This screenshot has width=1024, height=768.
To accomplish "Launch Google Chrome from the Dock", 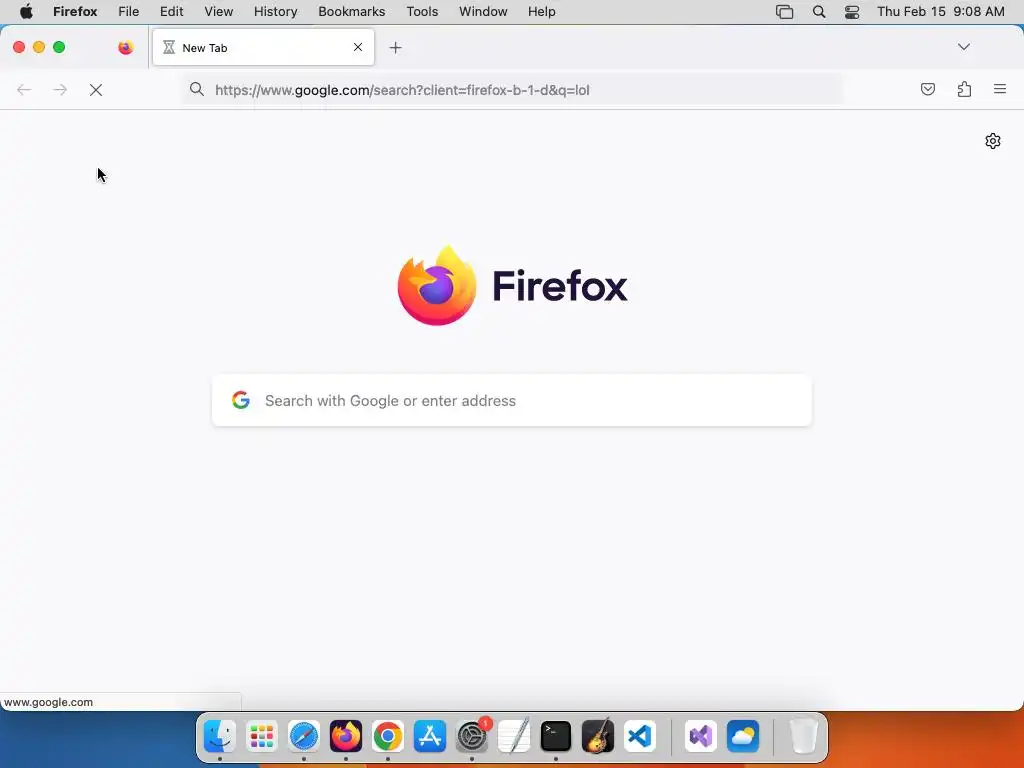I will pos(388,737).
